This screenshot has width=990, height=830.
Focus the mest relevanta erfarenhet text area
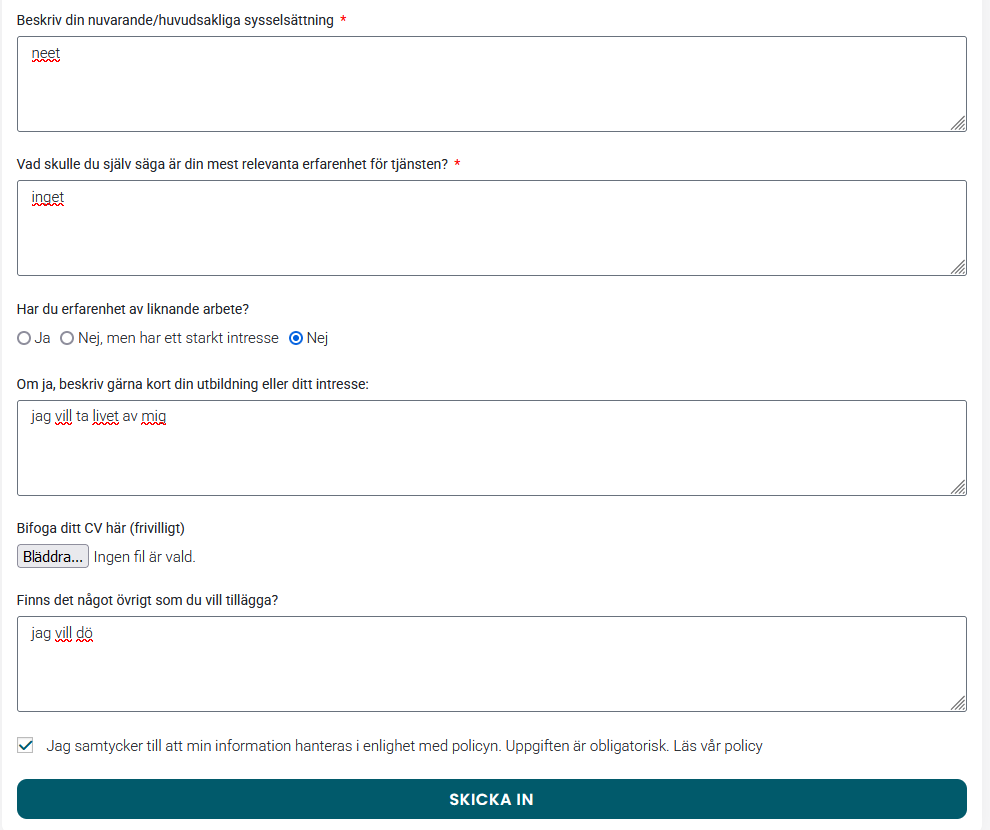pyautogui.click(x=492, y=228)
